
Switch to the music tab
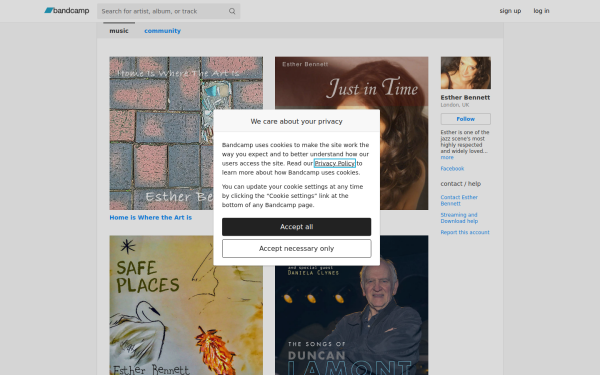(119, 31)
